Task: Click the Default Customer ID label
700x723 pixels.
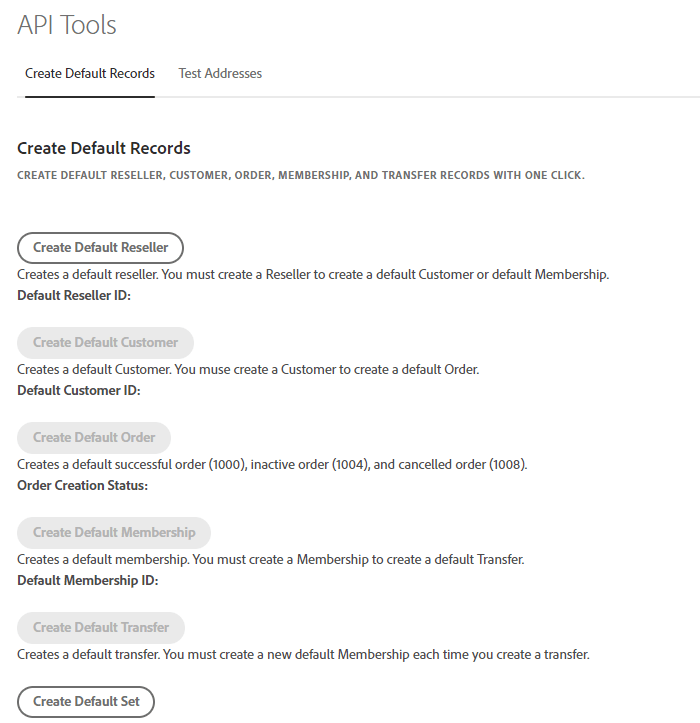Action: tap(79, 391)
